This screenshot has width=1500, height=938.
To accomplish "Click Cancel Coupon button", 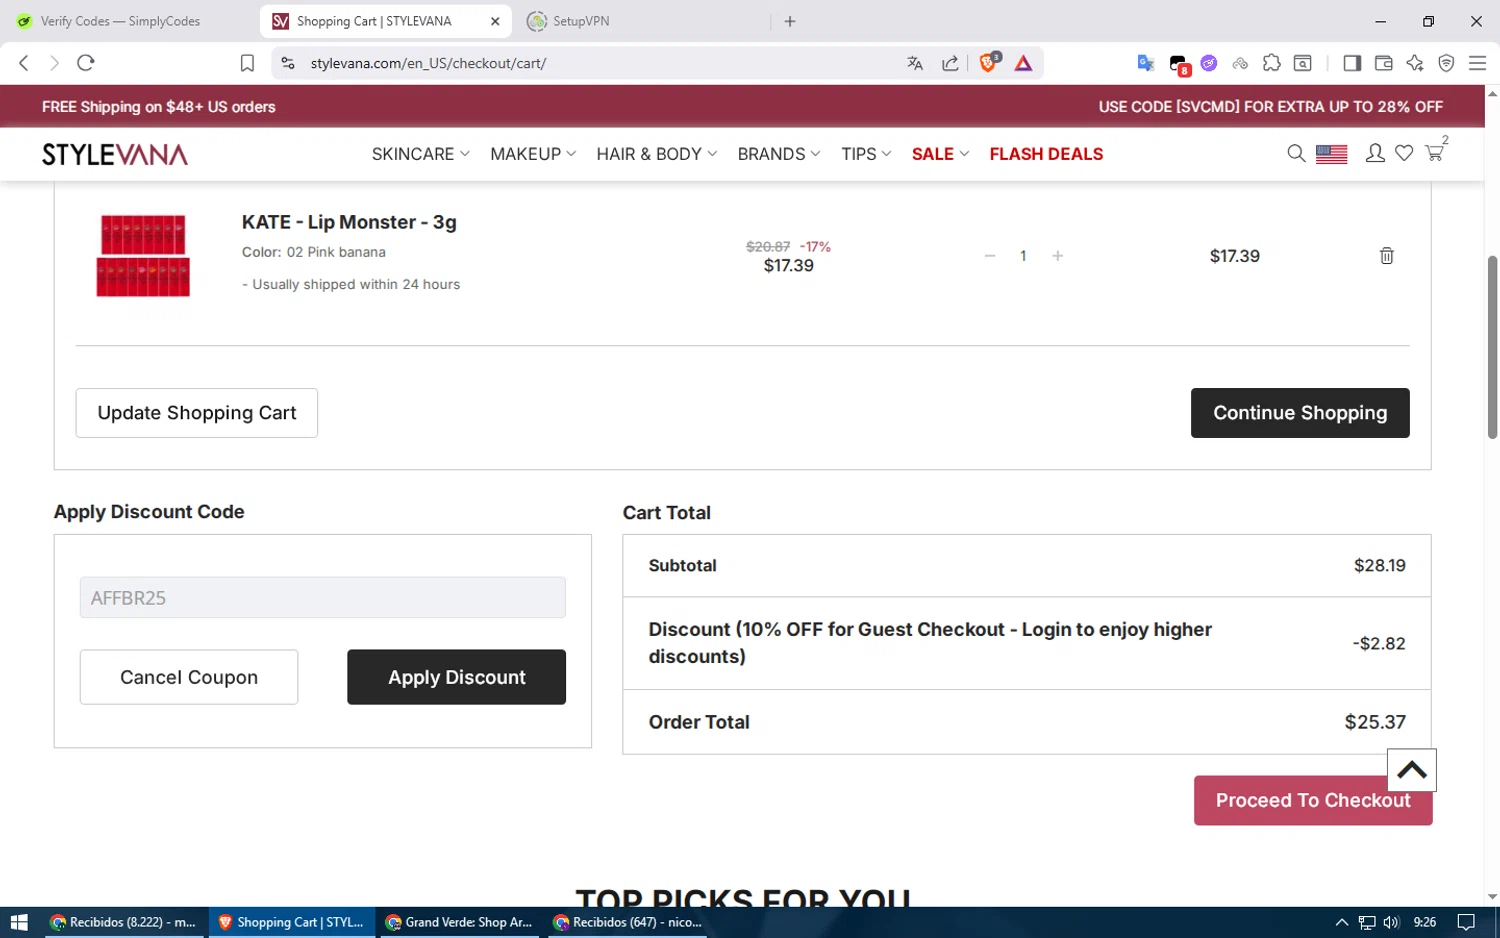I will pos(189,677).
